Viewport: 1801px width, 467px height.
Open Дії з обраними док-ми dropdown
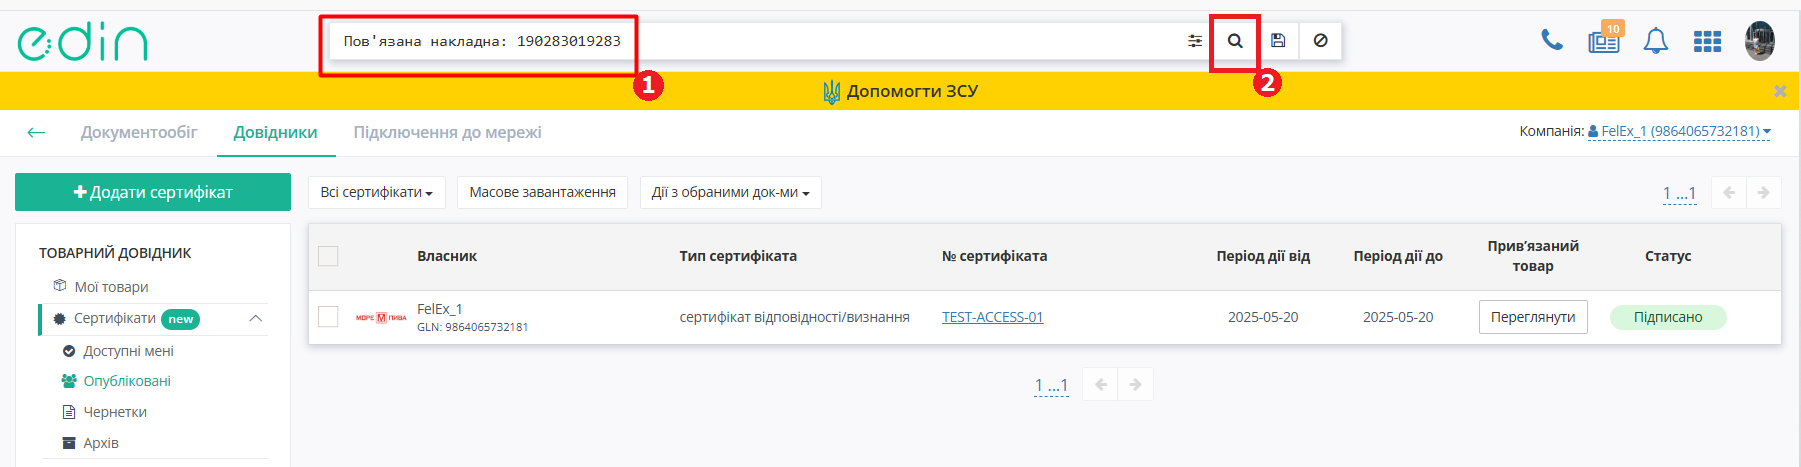(x=730, y=192)
